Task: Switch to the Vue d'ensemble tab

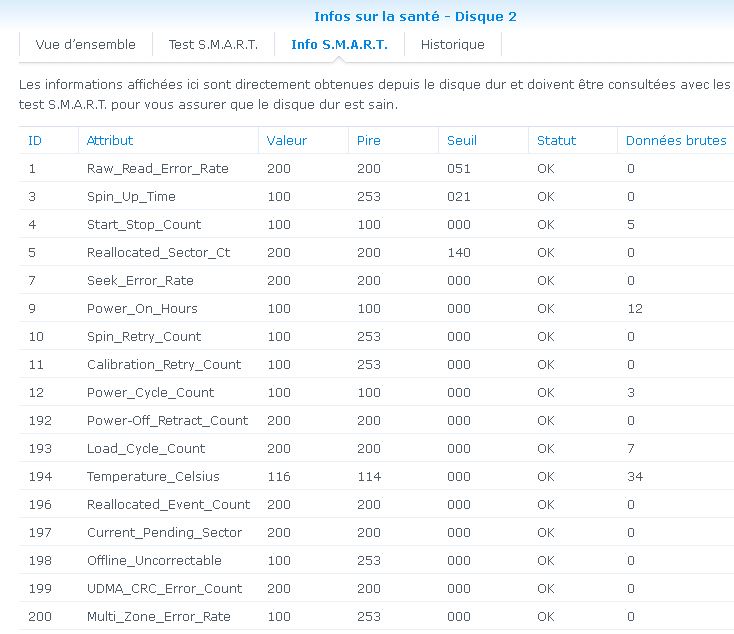Action: [86, 44]
